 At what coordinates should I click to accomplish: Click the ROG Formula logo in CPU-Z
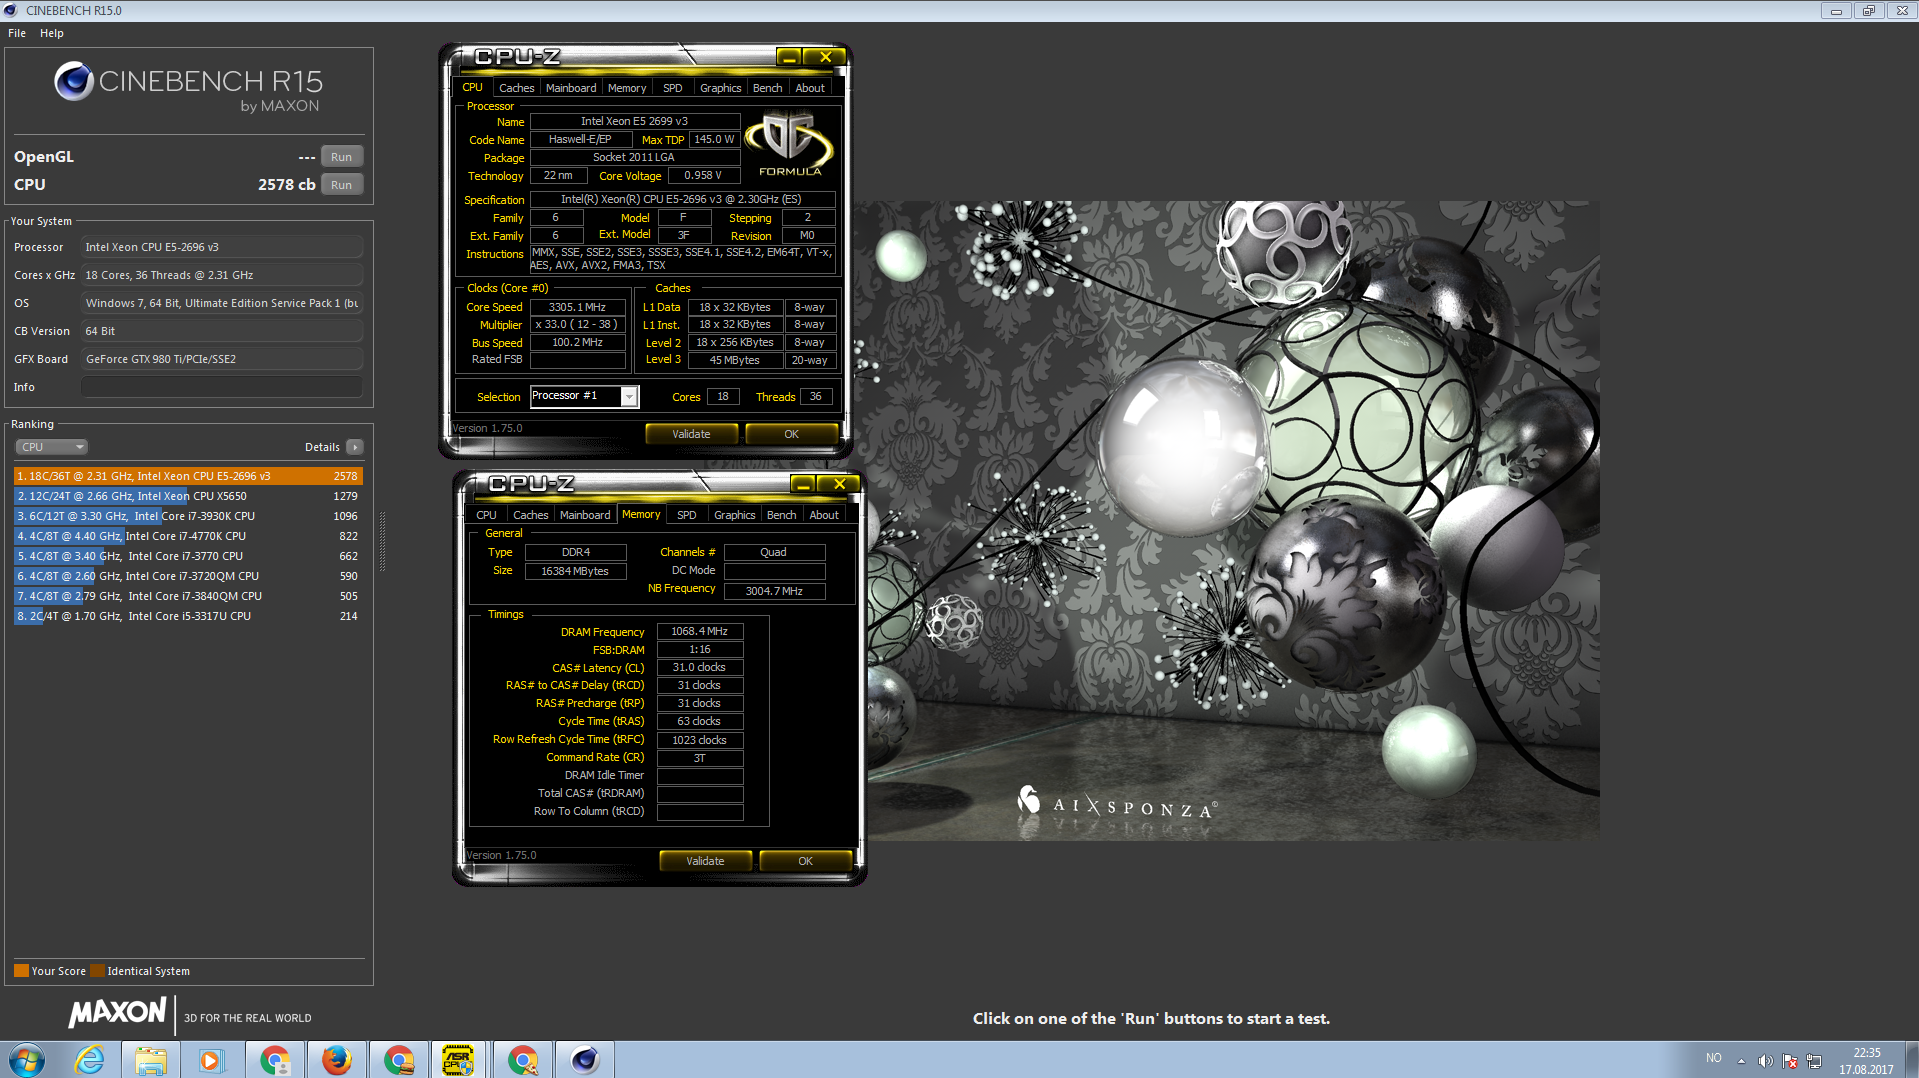click(x=790, y=145)
